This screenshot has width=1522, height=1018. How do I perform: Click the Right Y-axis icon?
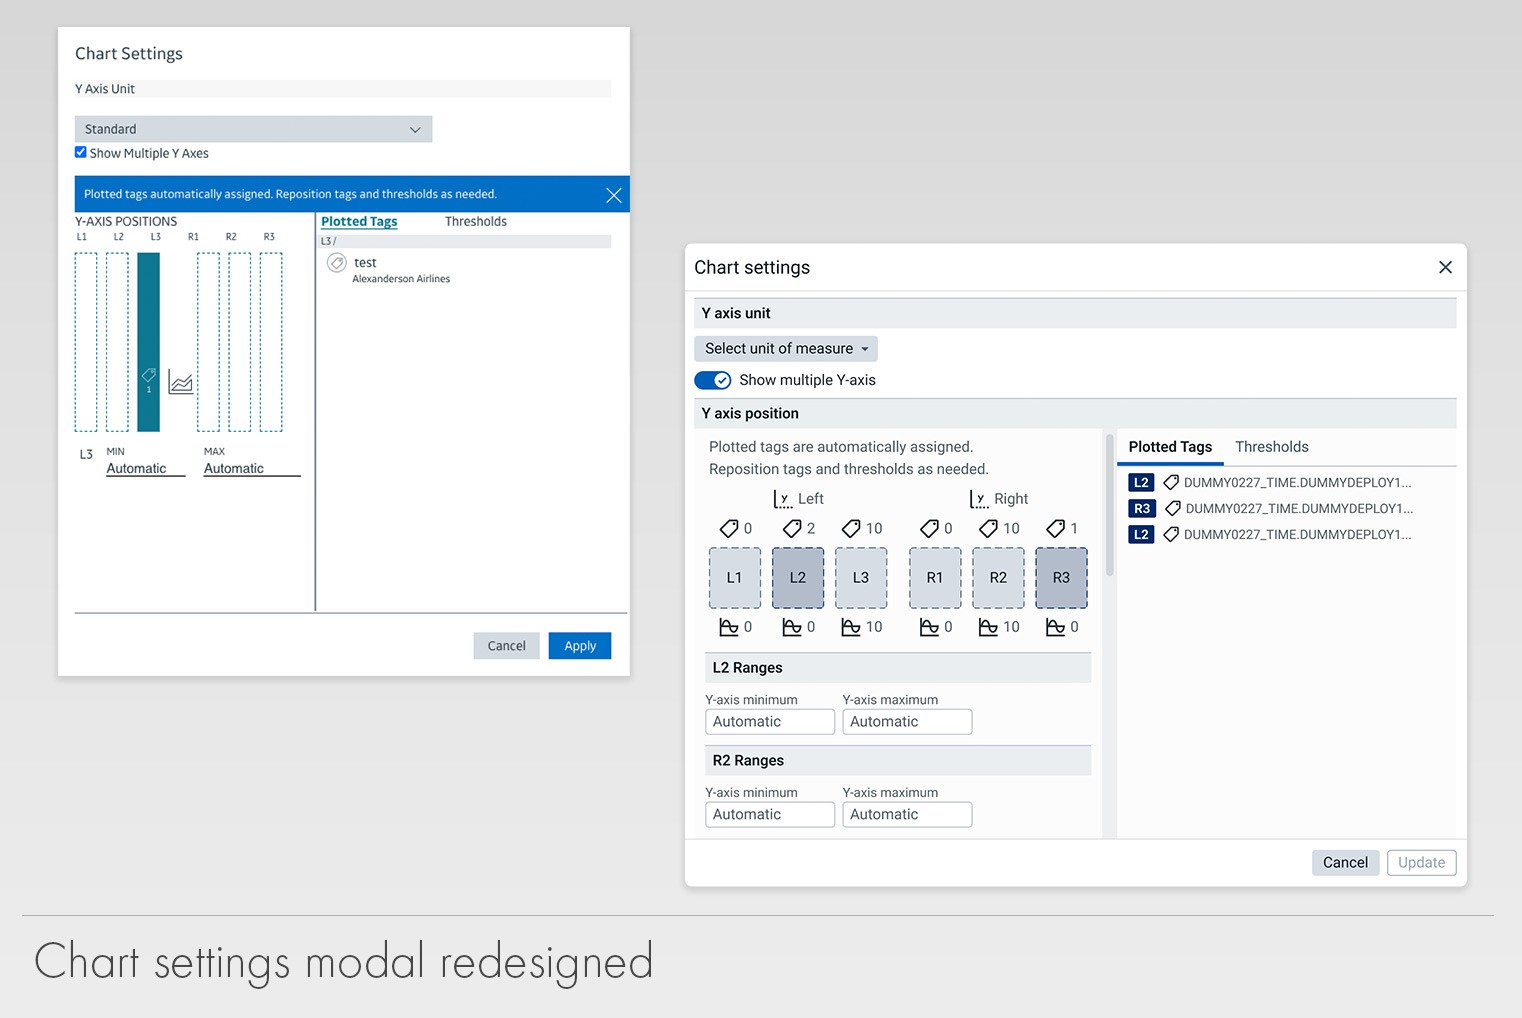979,499
